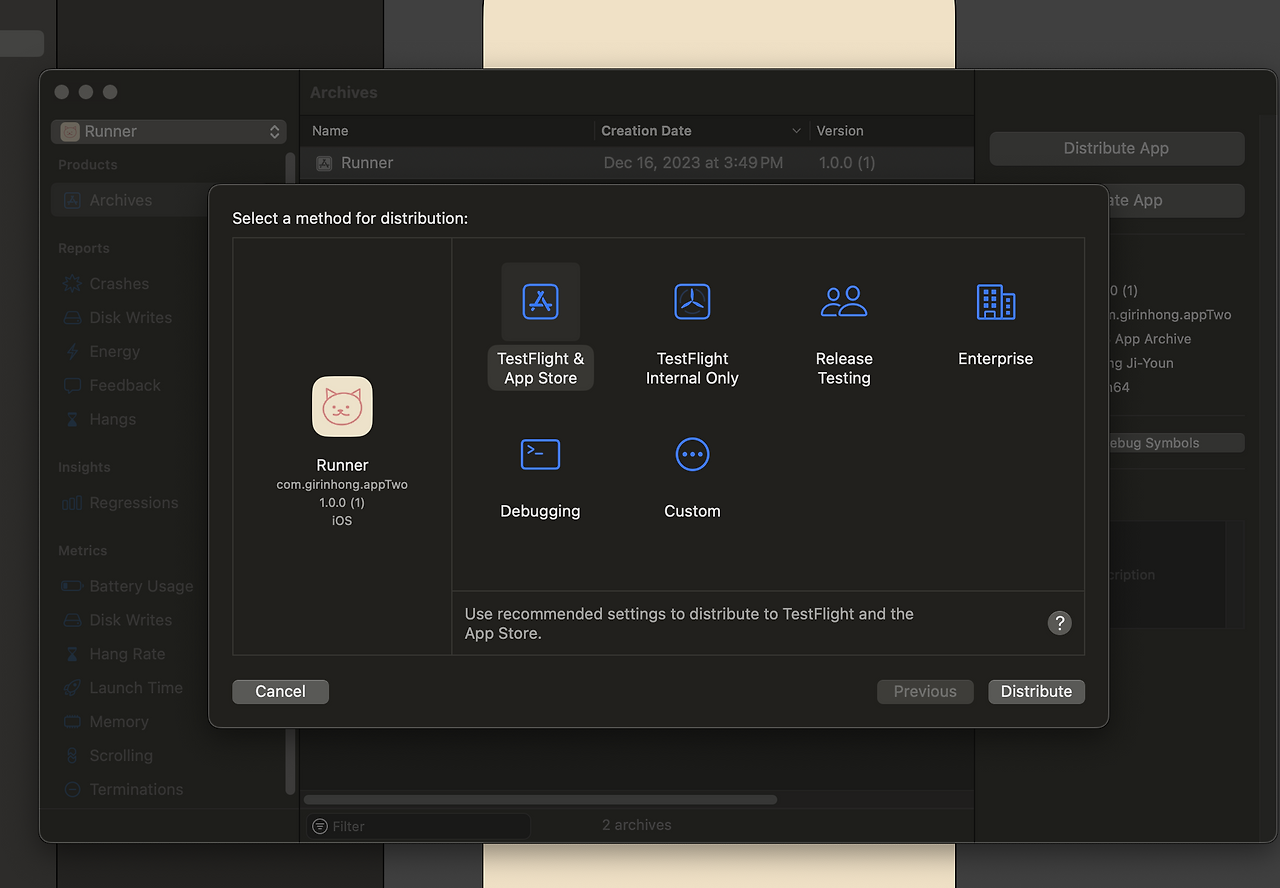1280x888 pixels.
Task: Click the Dec 16, 2023 creation date cell
Action: point(693,163)
